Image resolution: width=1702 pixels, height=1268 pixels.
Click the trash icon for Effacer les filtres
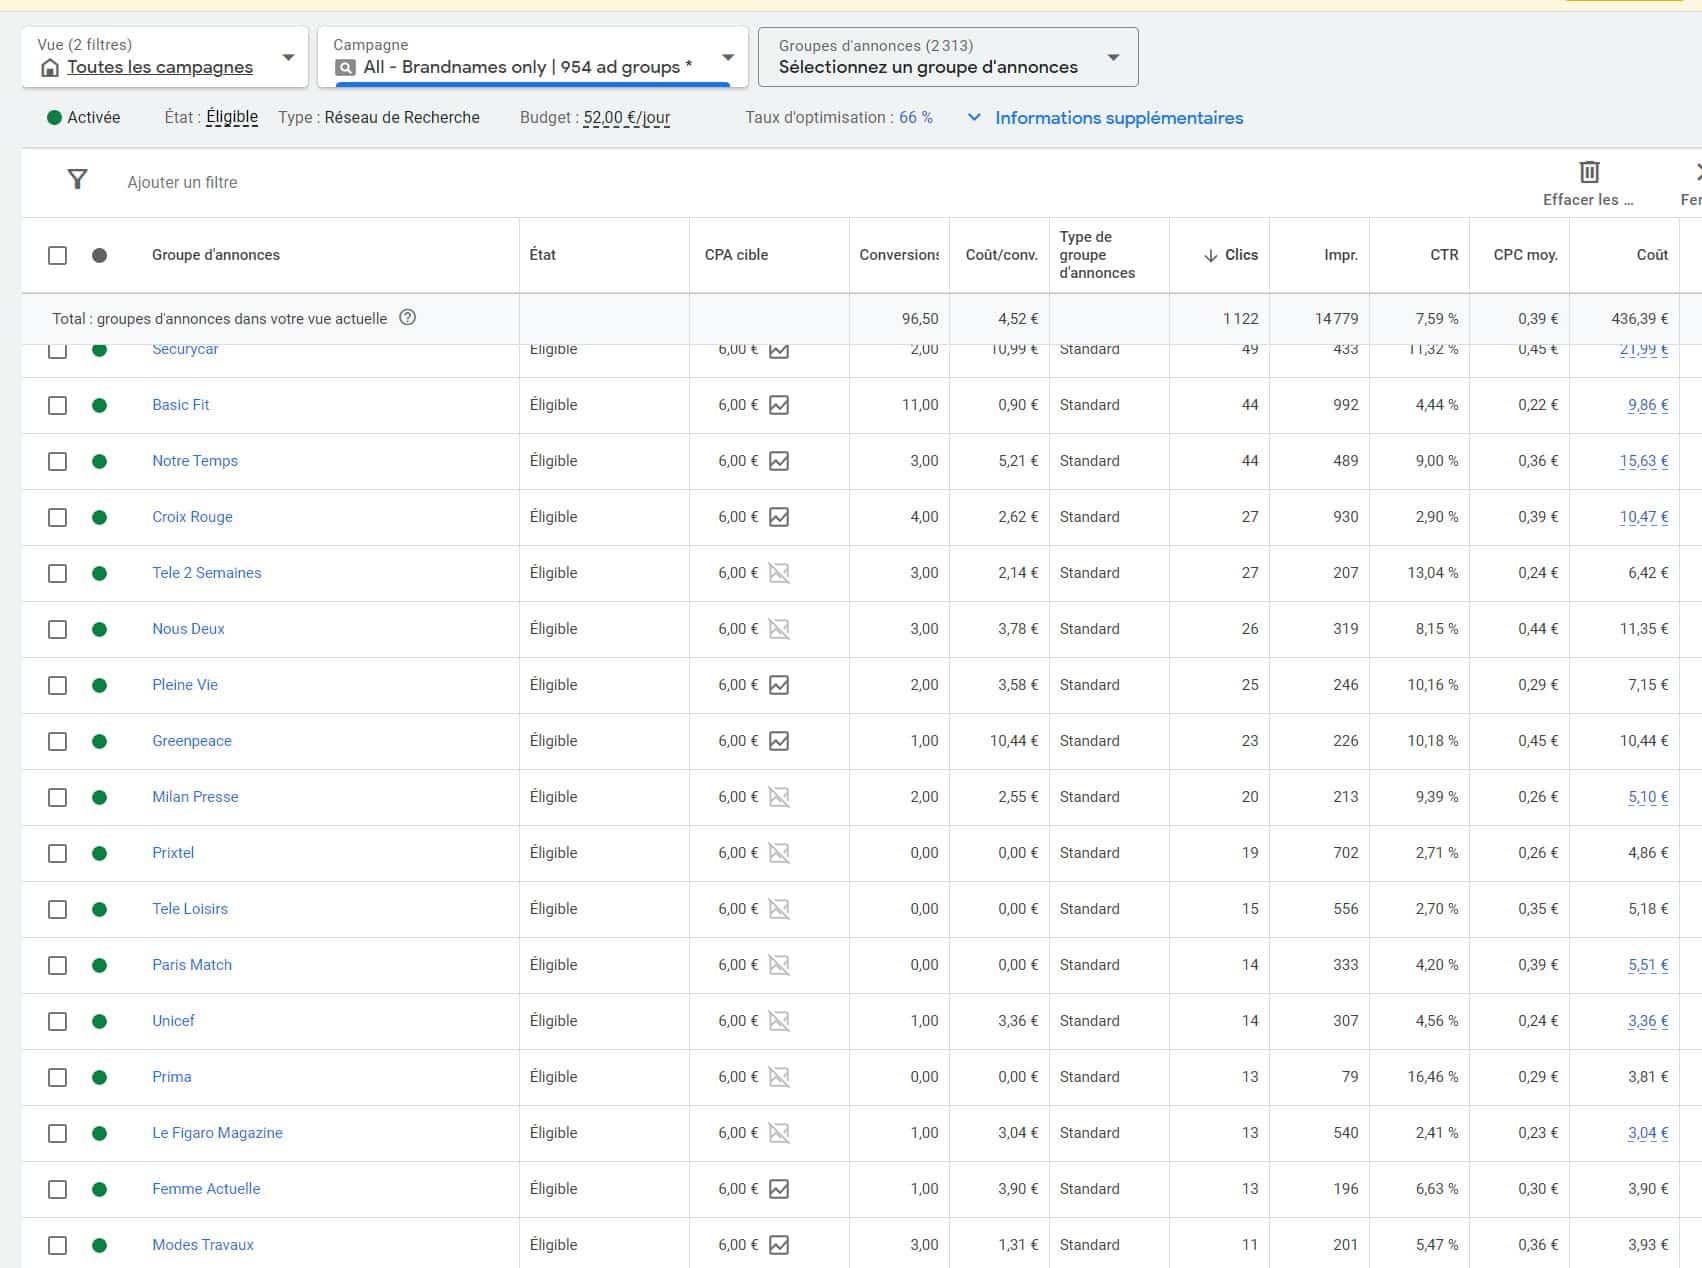1589,171
